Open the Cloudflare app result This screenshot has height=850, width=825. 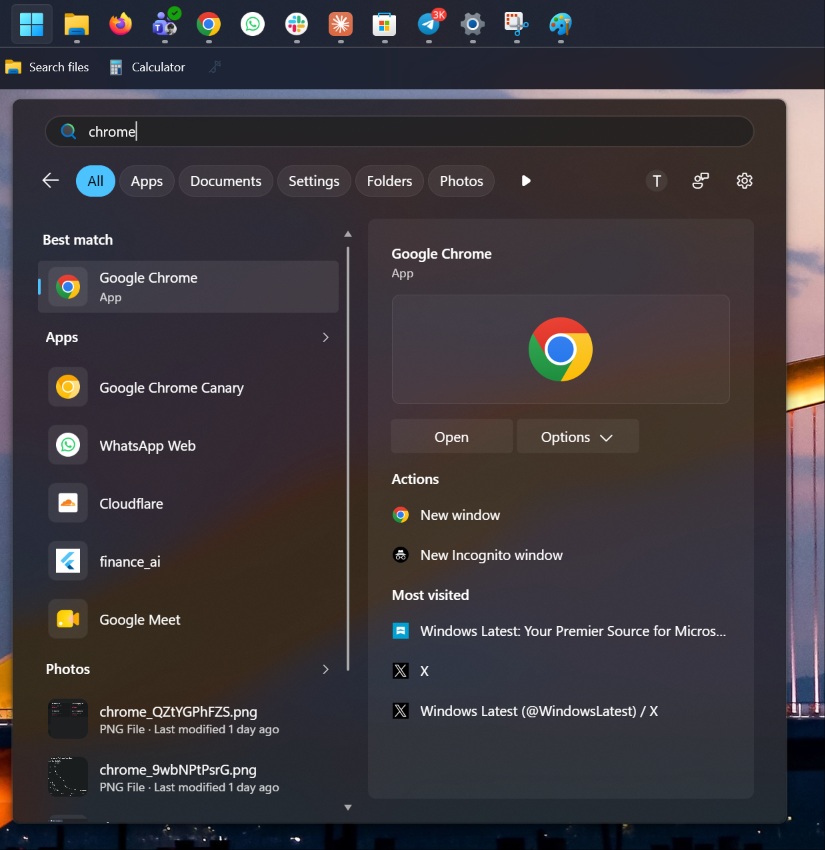(188, 504)
